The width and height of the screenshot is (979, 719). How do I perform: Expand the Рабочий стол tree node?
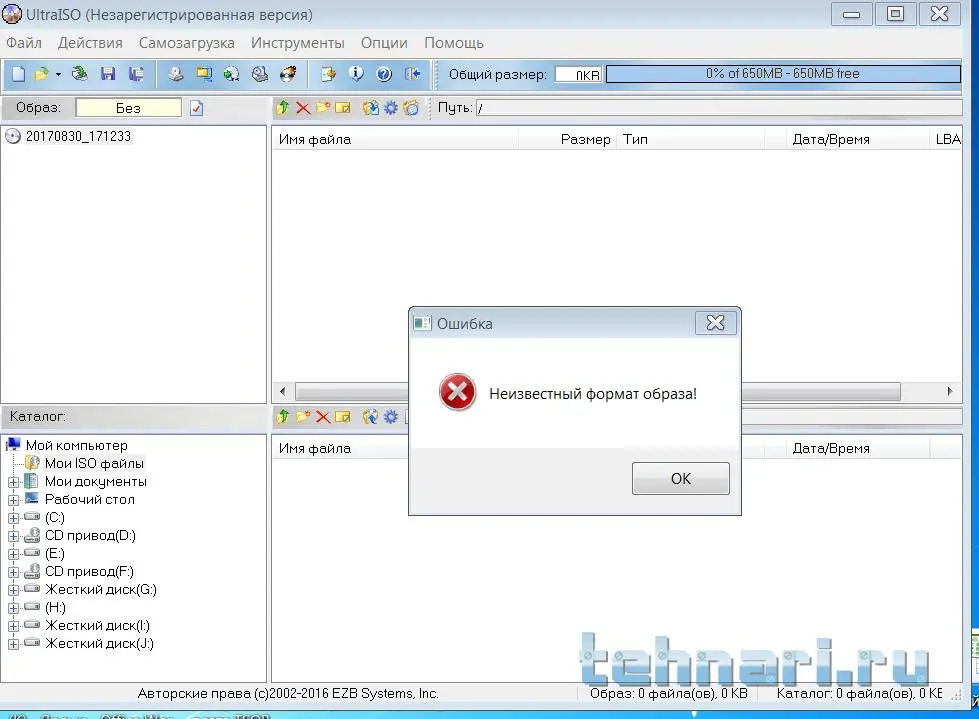pyautogui.click(x=13, y=500)
